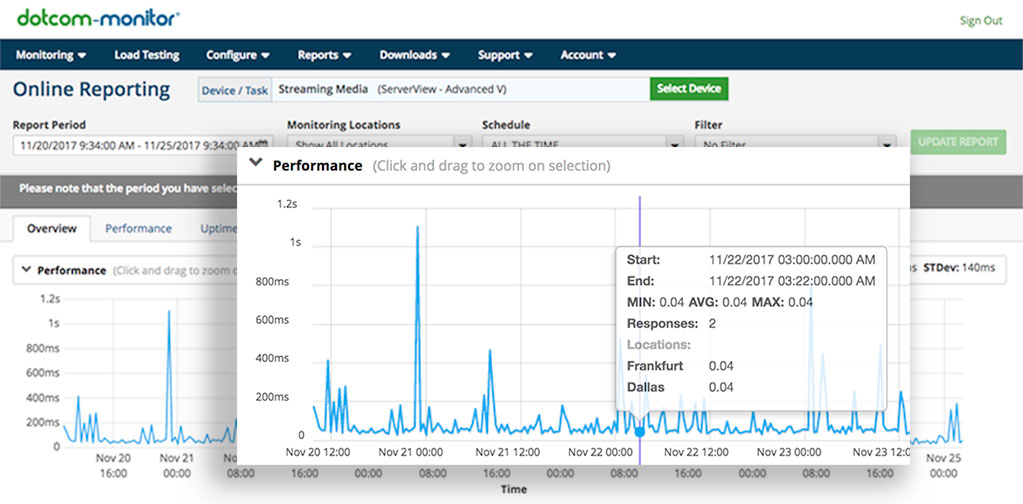
Task: Open the Downloads menu
Action: tap(414, 55)
